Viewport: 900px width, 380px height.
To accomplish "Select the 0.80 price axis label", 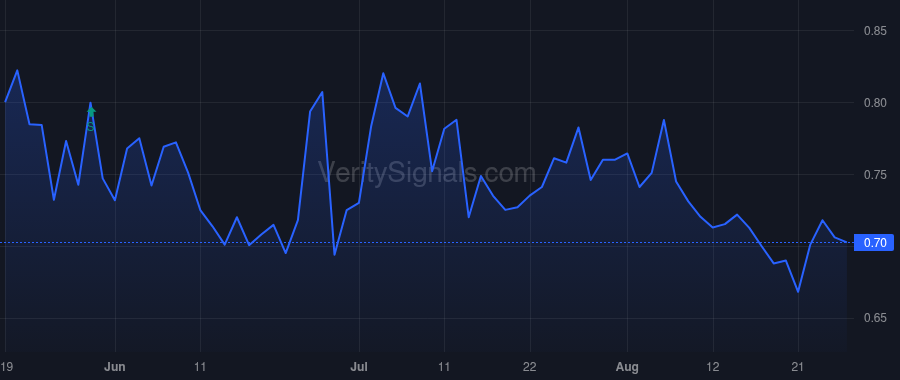I will coord(875,103).
